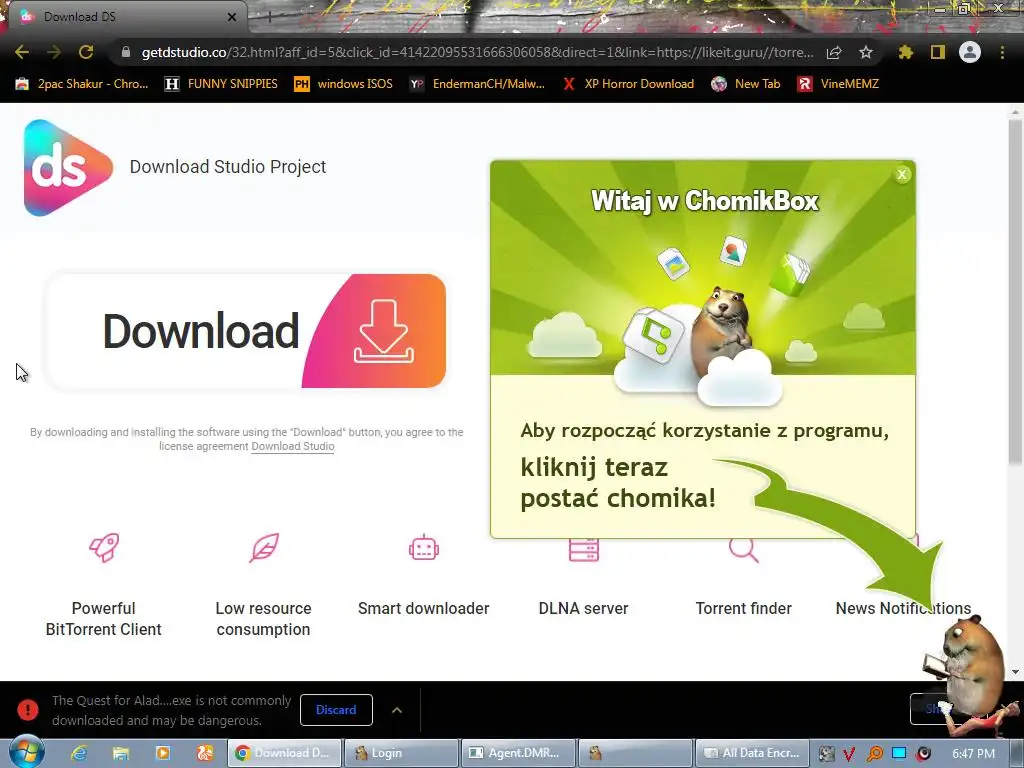Open EndermanCH/Malw... bookmark
Viewport: 1024px width, 768px height.
[x=477, y=84]
